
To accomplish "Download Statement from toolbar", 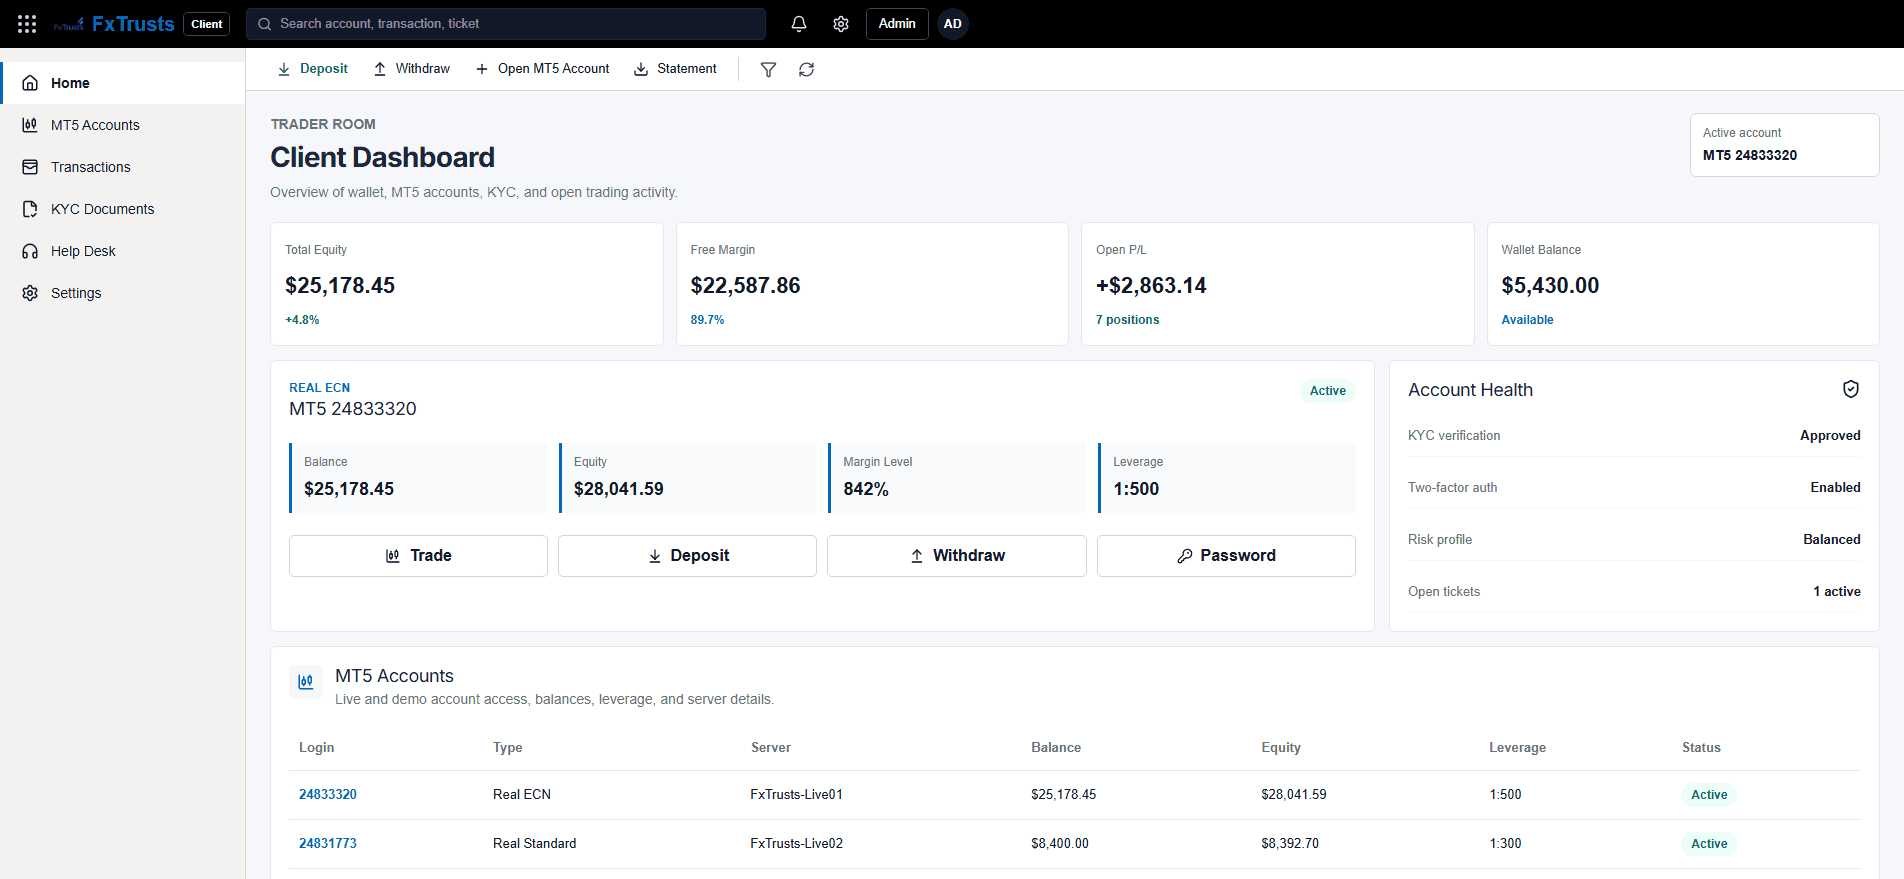I will [x=675, y=69].
